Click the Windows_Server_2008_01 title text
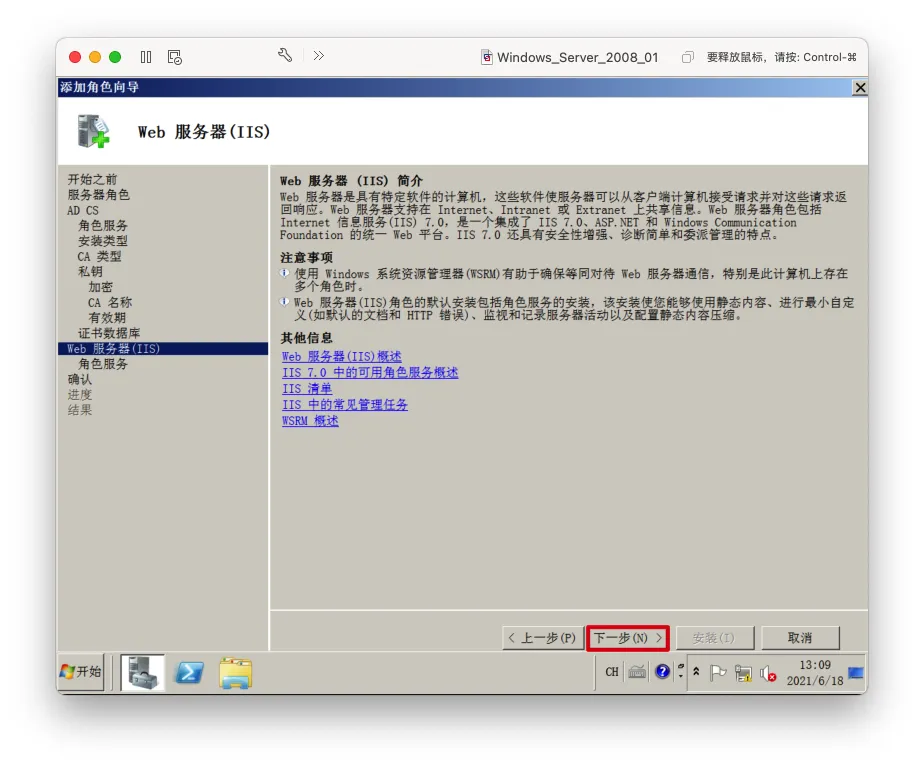The height and width of the screenshot is (769, 924). tap(578, 57)
